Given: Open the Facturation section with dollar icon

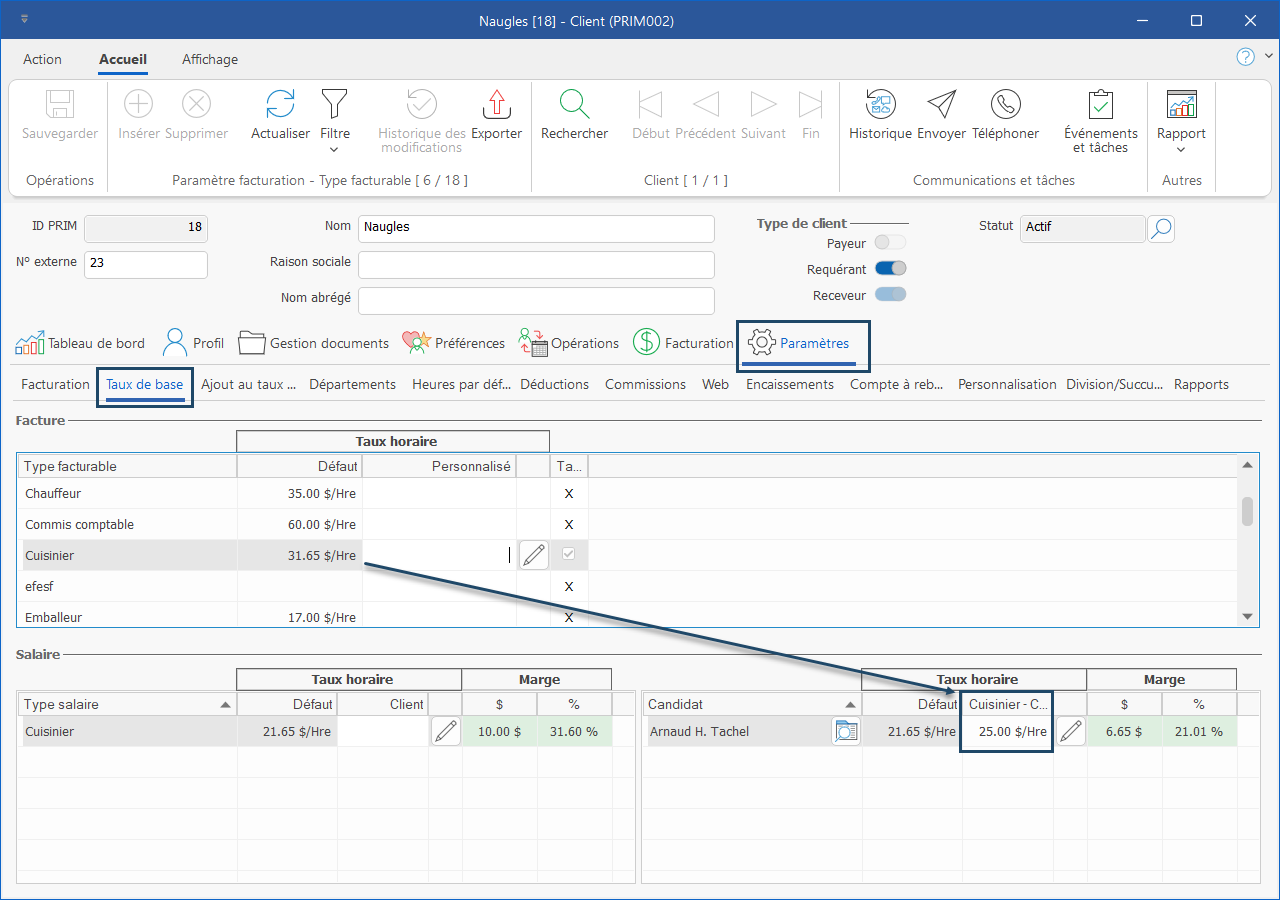Looking at the screenshot, I should [684, 343].
